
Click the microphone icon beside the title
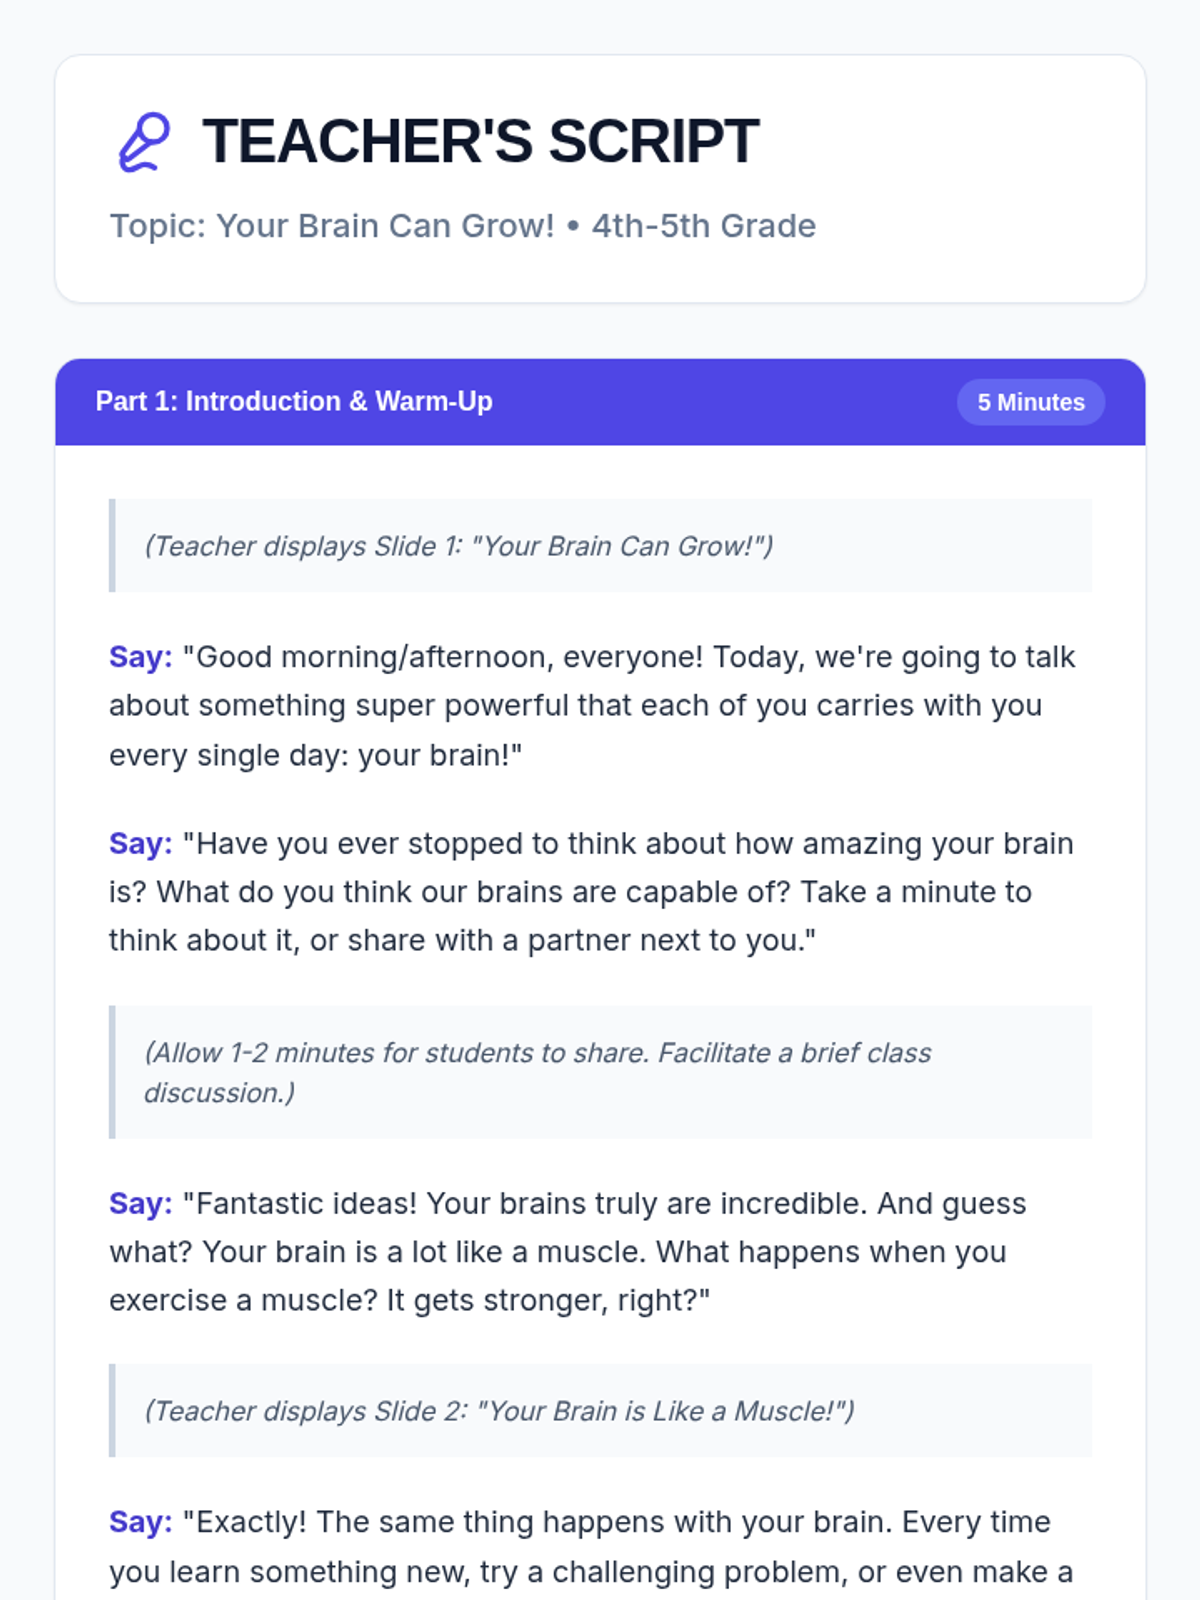[144, 142]
